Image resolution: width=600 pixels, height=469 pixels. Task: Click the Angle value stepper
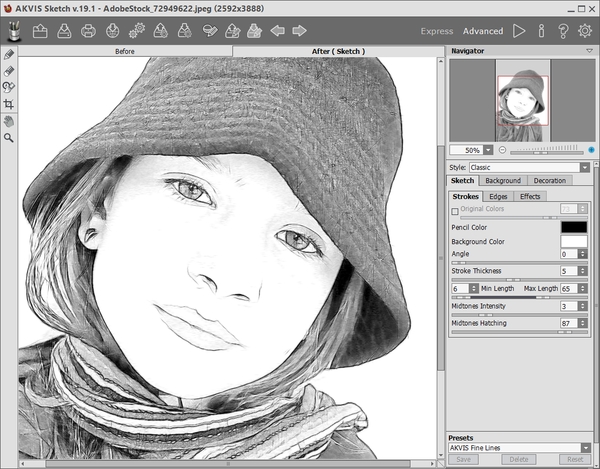tap(582, 254)
